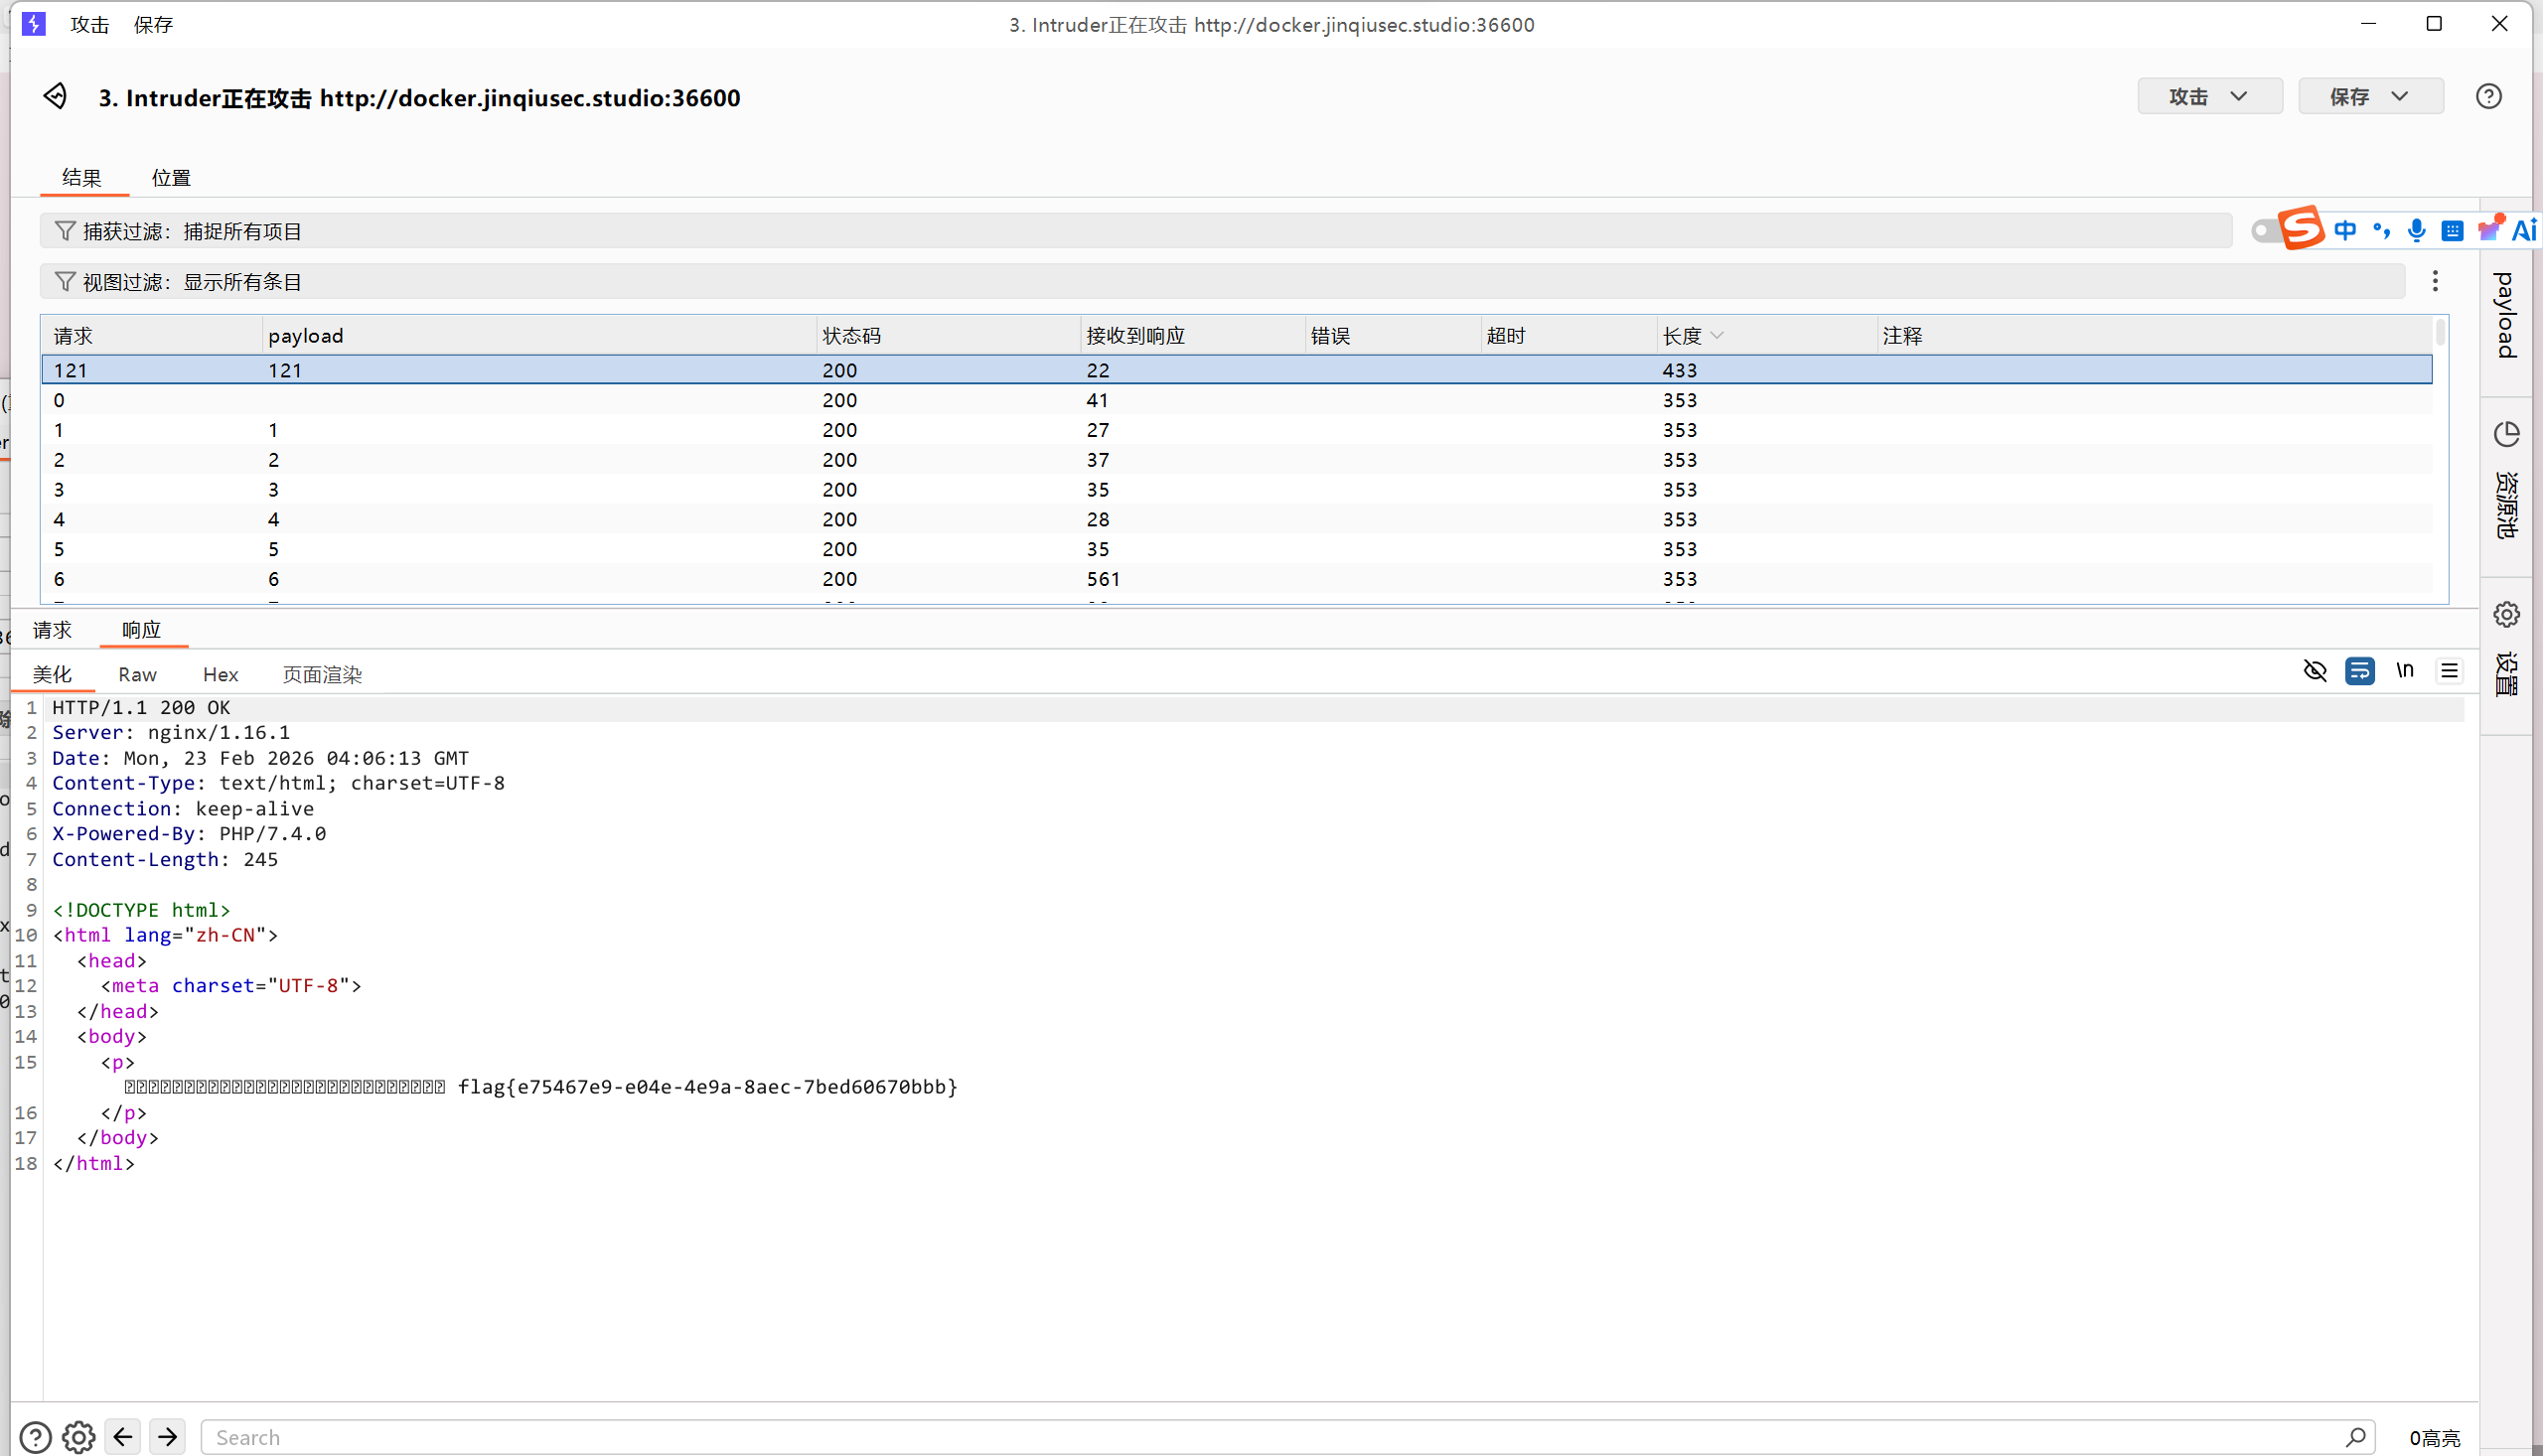Open search settings gear at bottom
The width and height of the screenshot is (2543, 1456).
(x=78, y=1437)
